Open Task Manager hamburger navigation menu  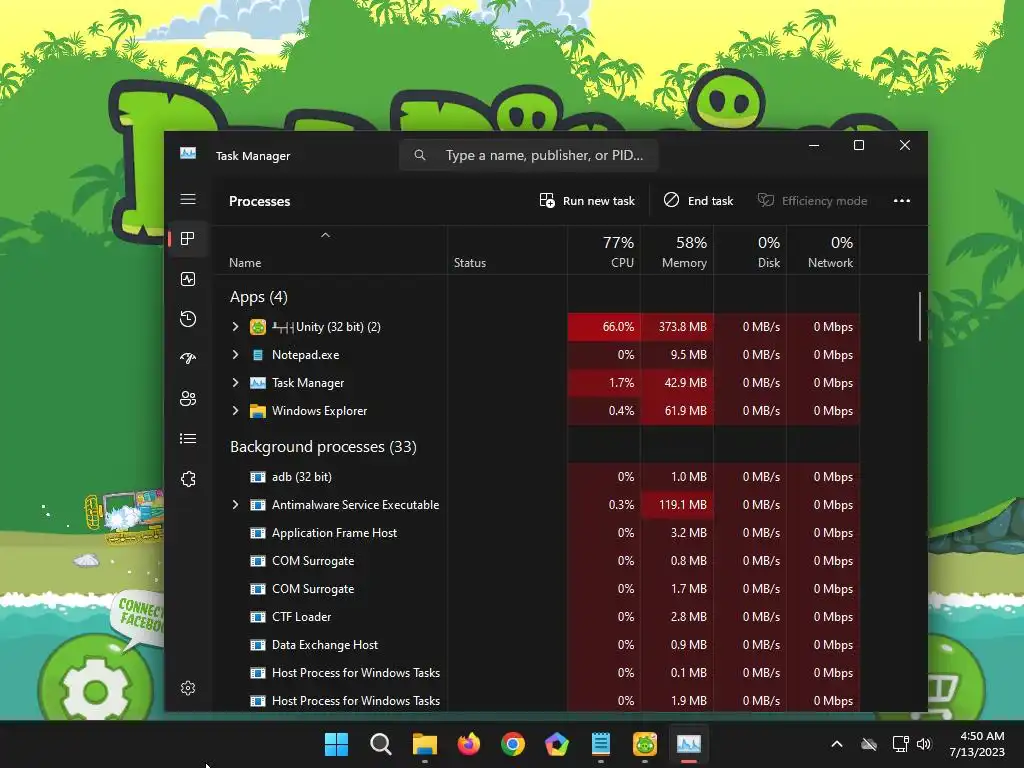[x=188, y=199]
